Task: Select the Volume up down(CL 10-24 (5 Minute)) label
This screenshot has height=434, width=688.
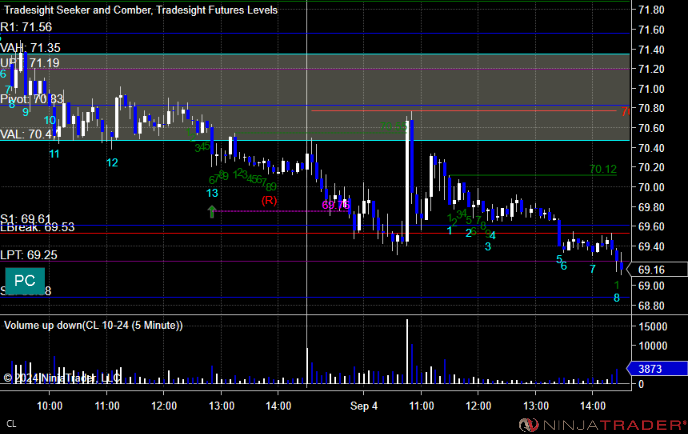Action: click(x=93, y=325)
